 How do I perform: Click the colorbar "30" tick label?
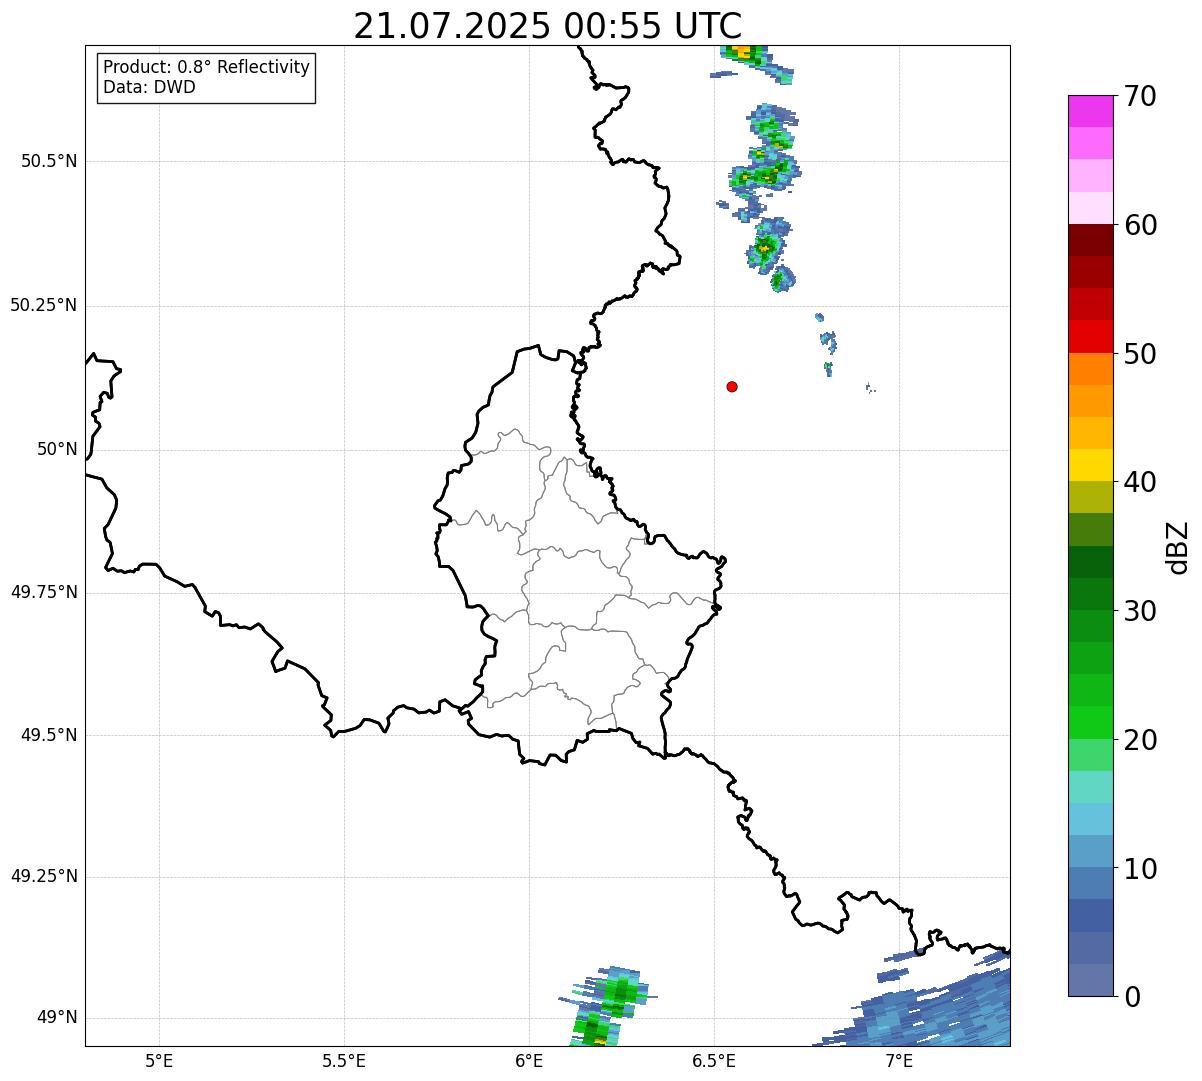[x=1140, y=611]
